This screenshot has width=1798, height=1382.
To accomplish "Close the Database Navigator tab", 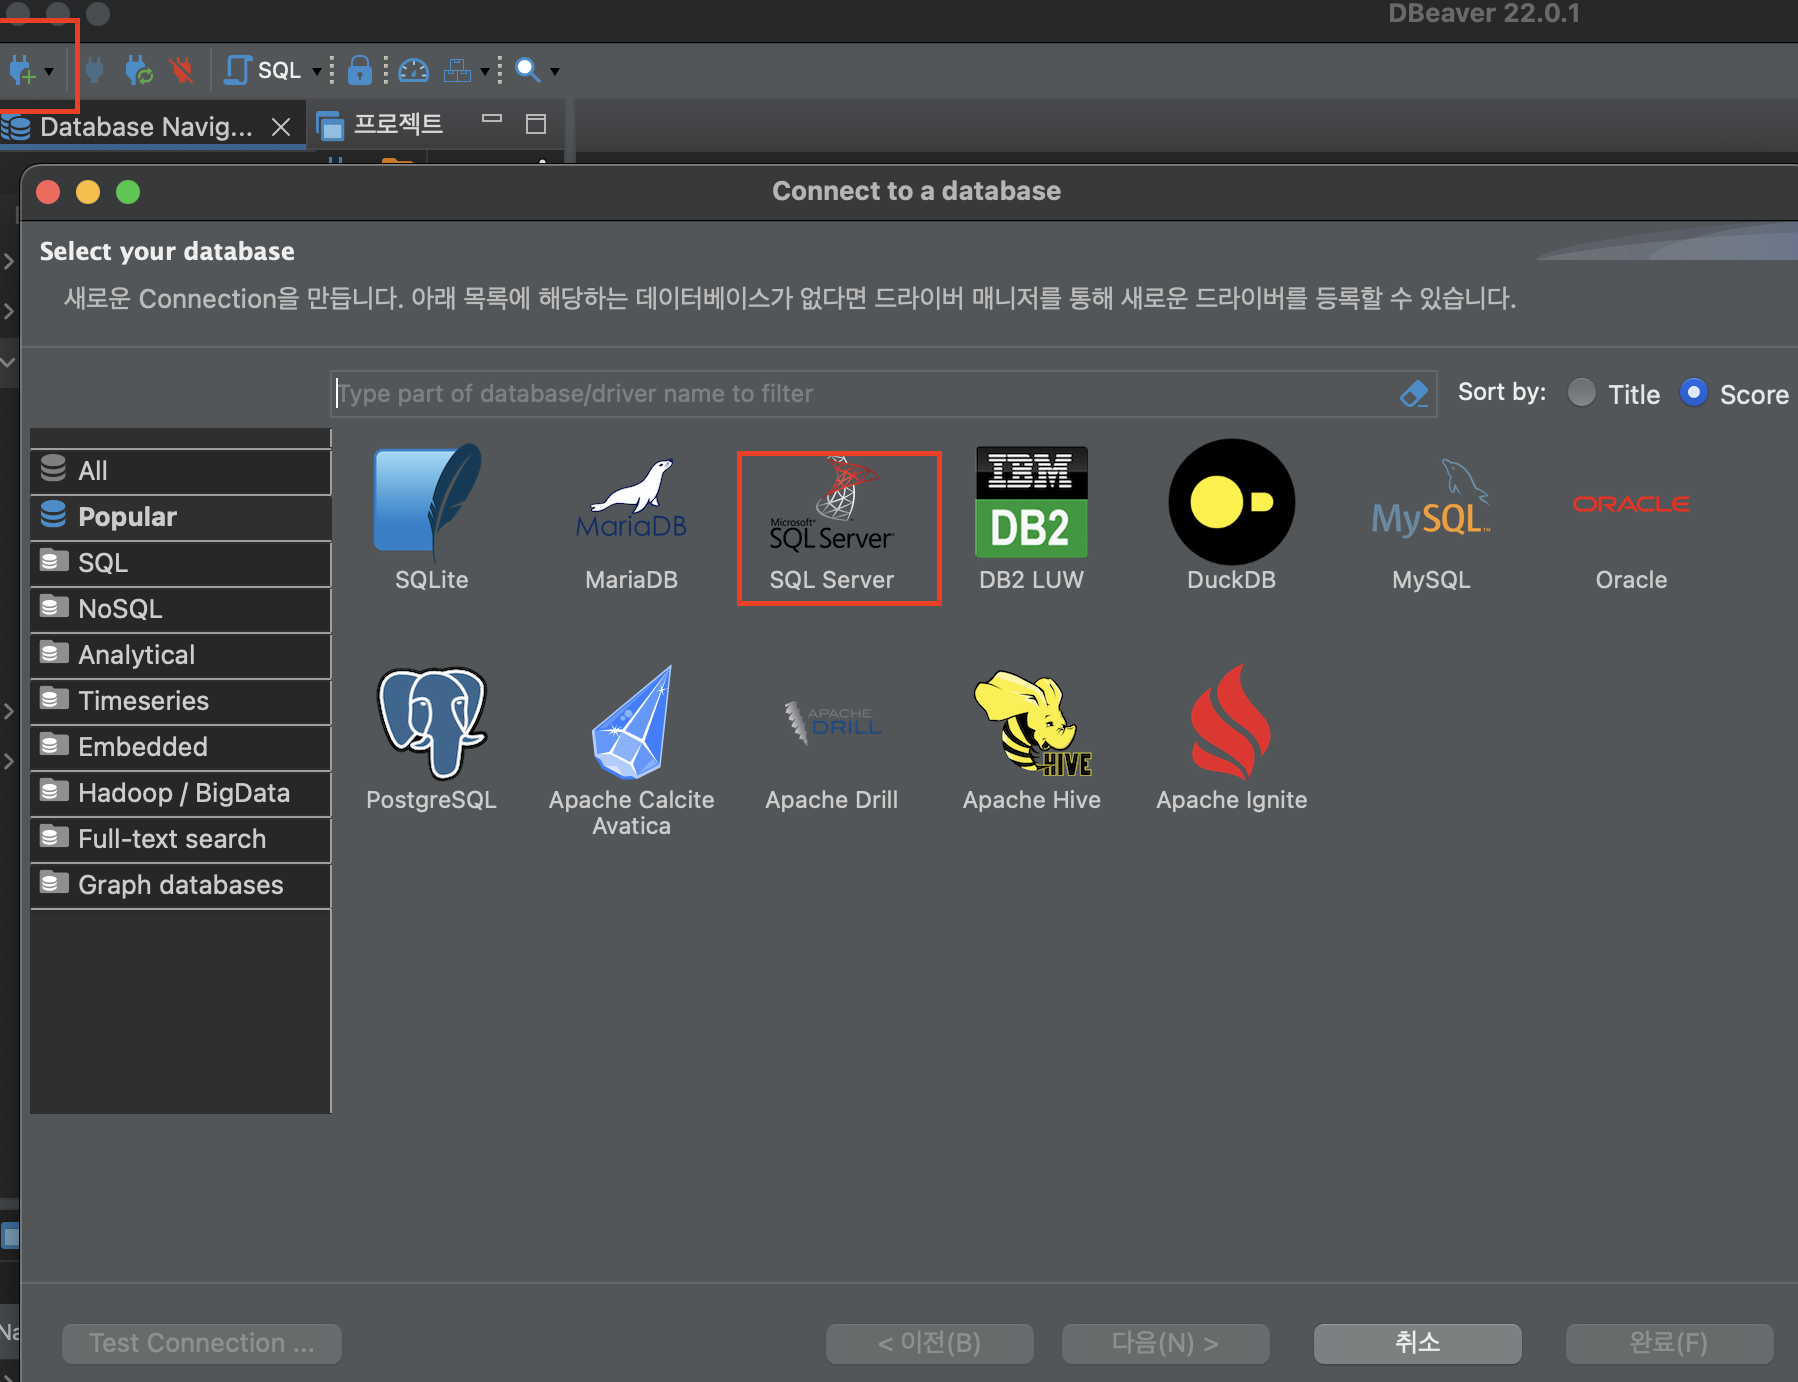I will [x=281, y=127].
